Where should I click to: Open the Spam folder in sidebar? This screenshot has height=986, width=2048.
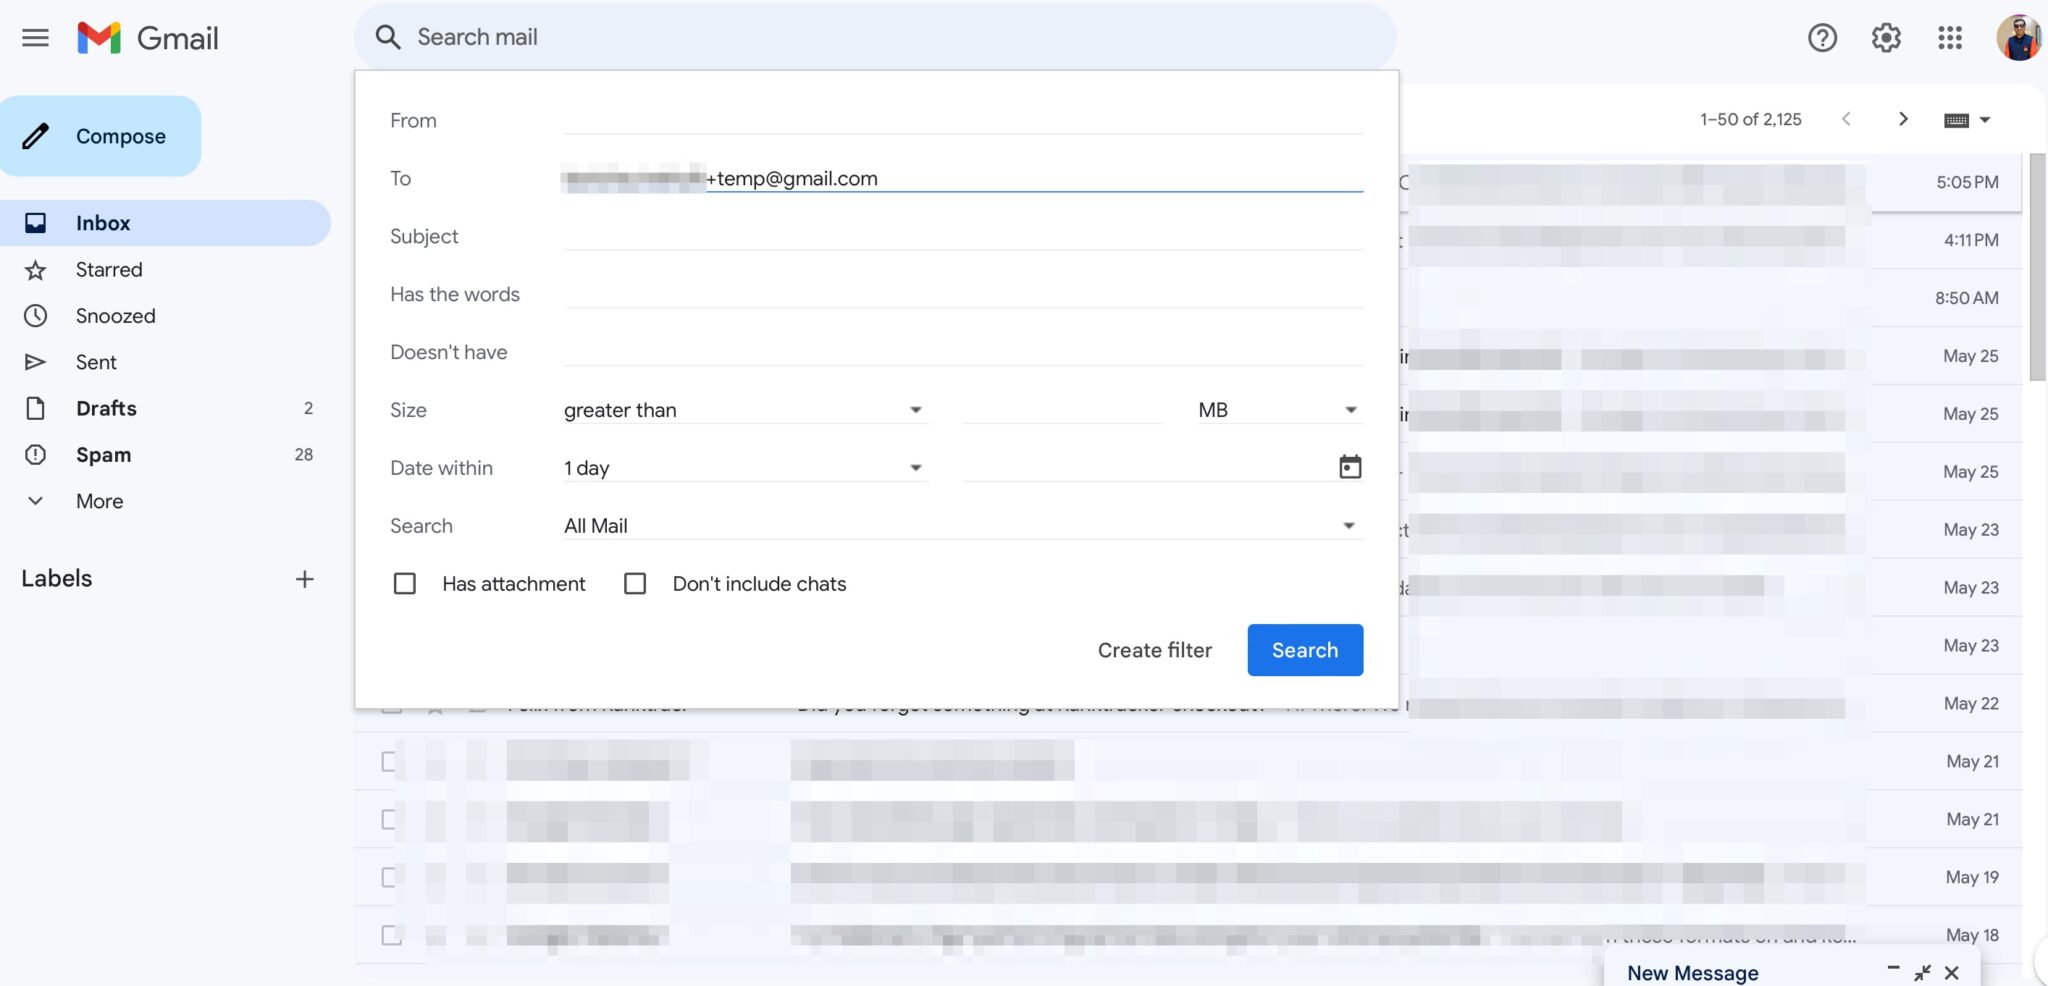101,454
